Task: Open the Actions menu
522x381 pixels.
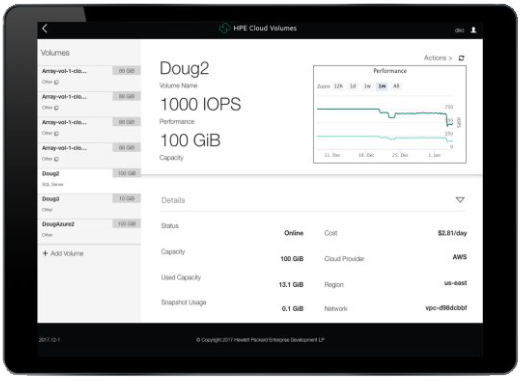Action: click(438, 58)
